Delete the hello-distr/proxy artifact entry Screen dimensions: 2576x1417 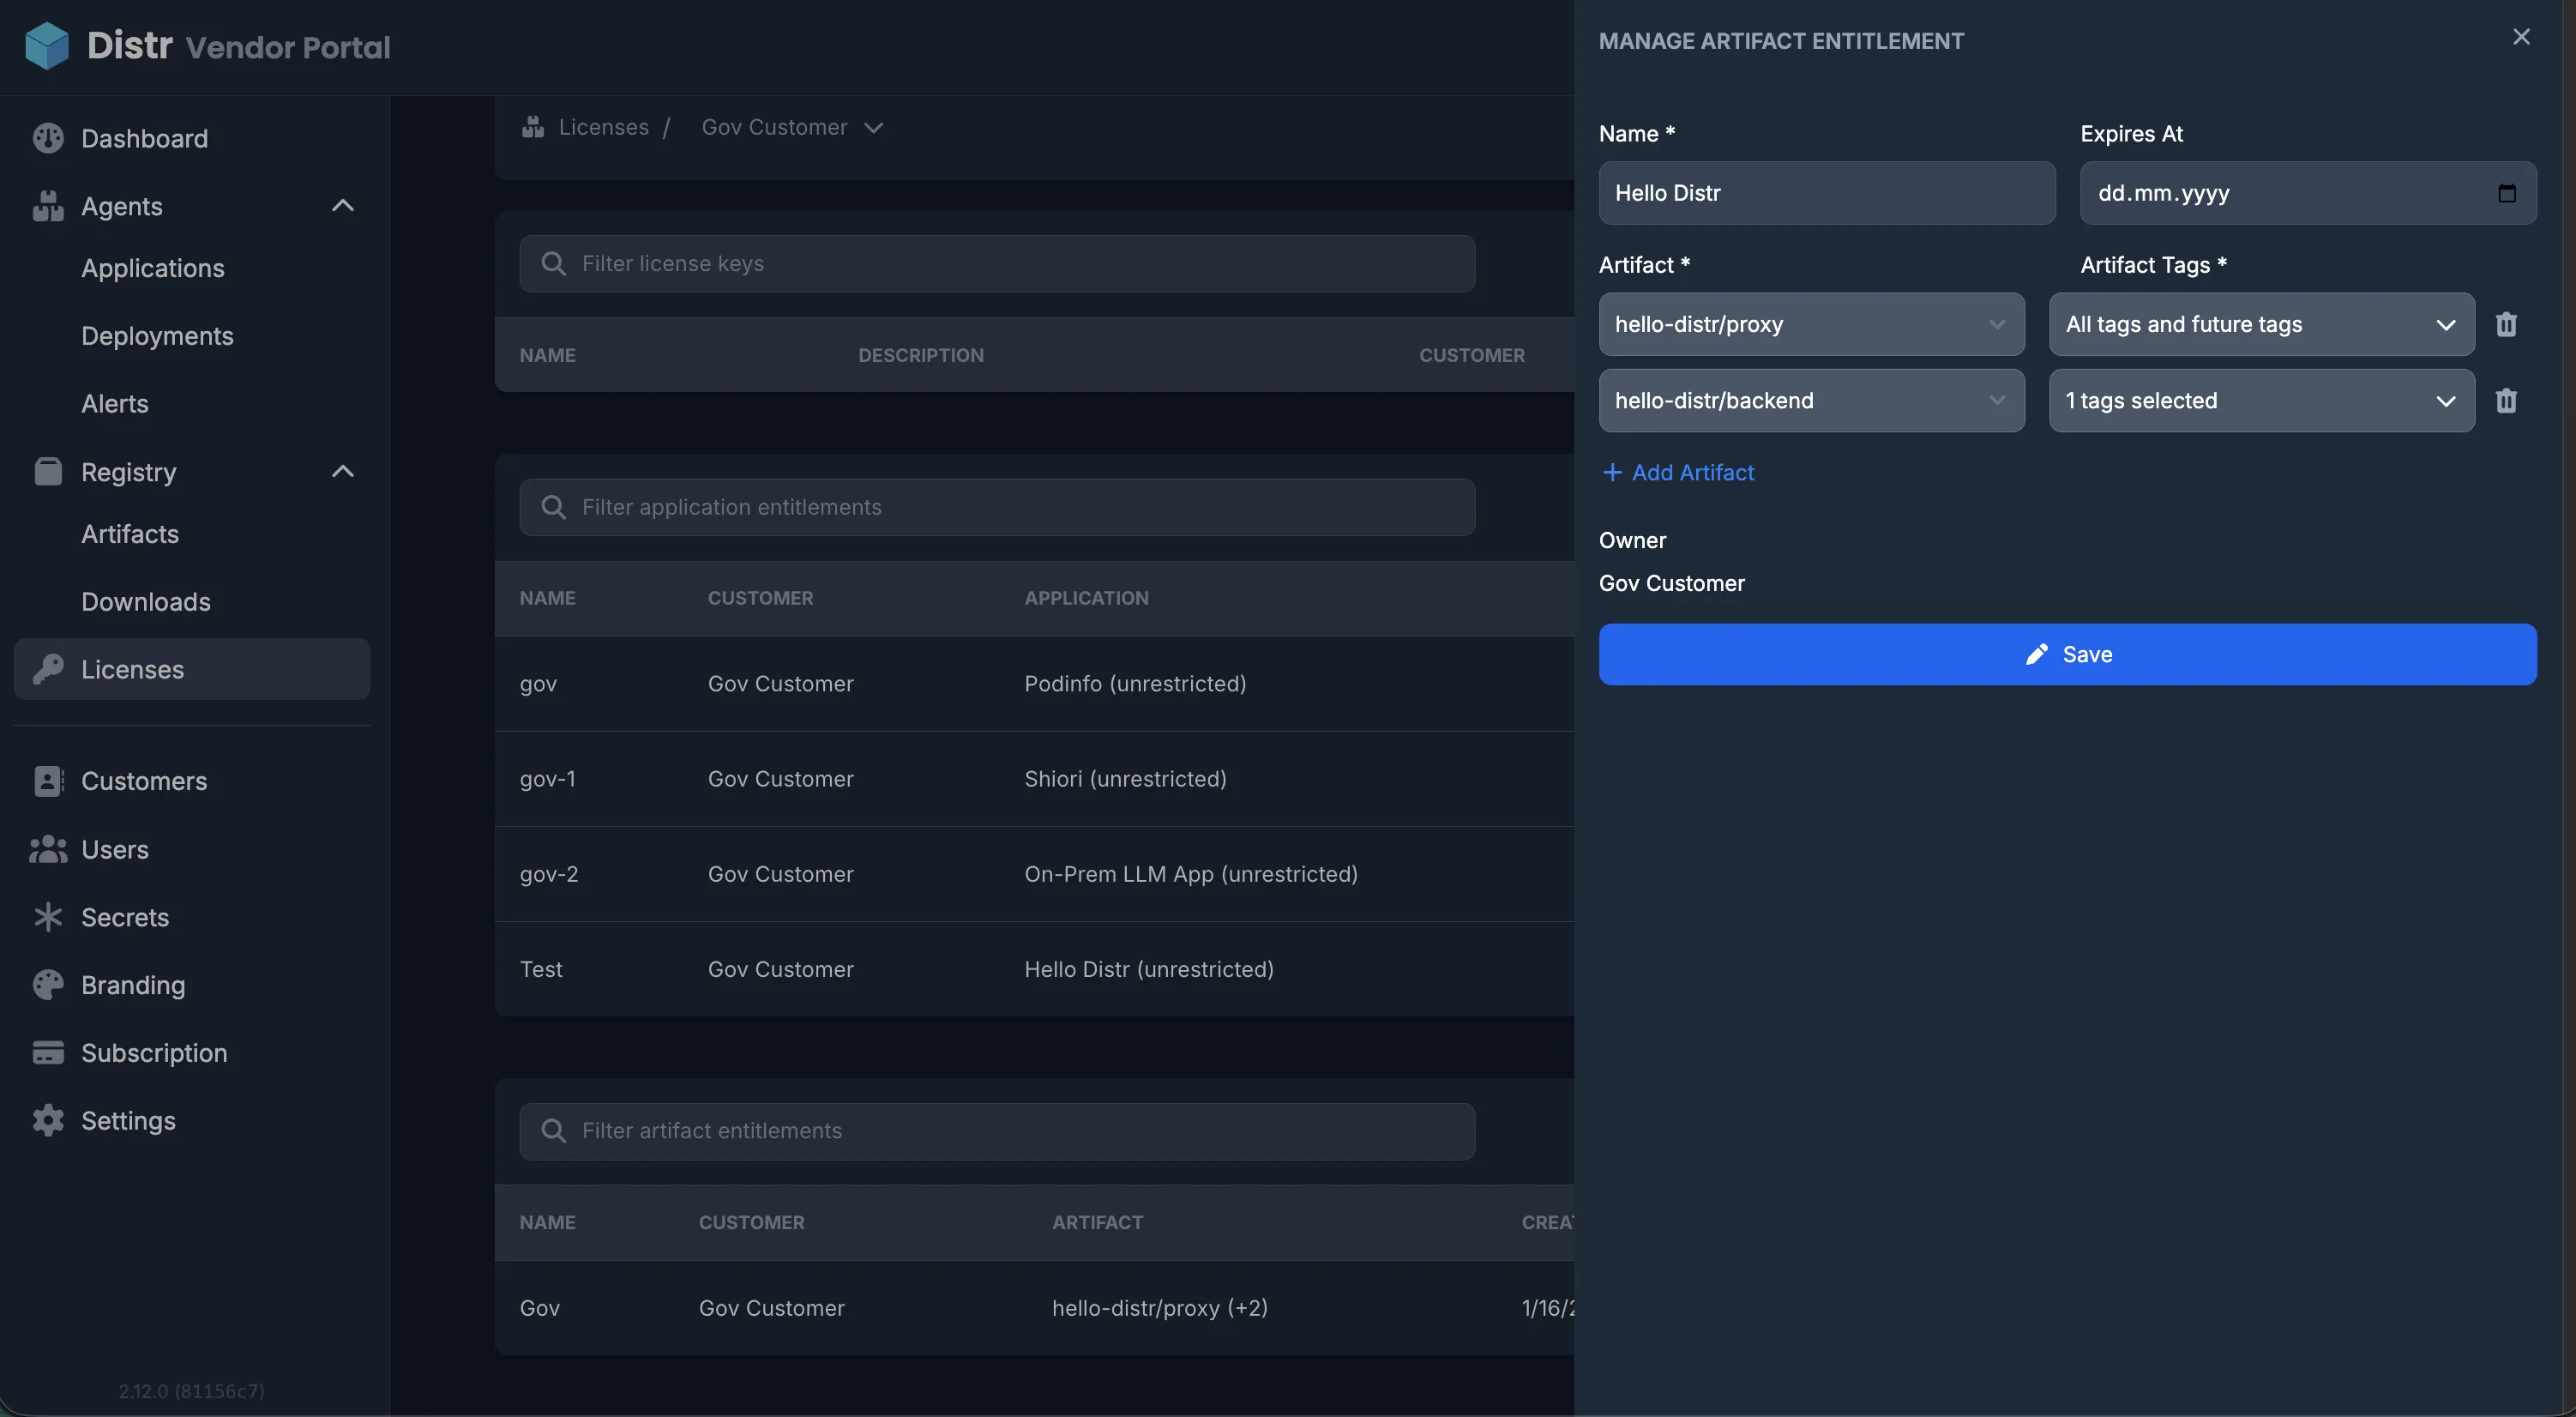tap(2507, 324)
